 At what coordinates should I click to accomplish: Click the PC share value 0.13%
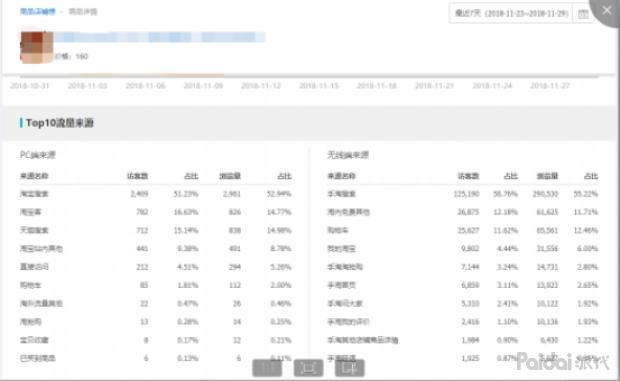point(187,358)
